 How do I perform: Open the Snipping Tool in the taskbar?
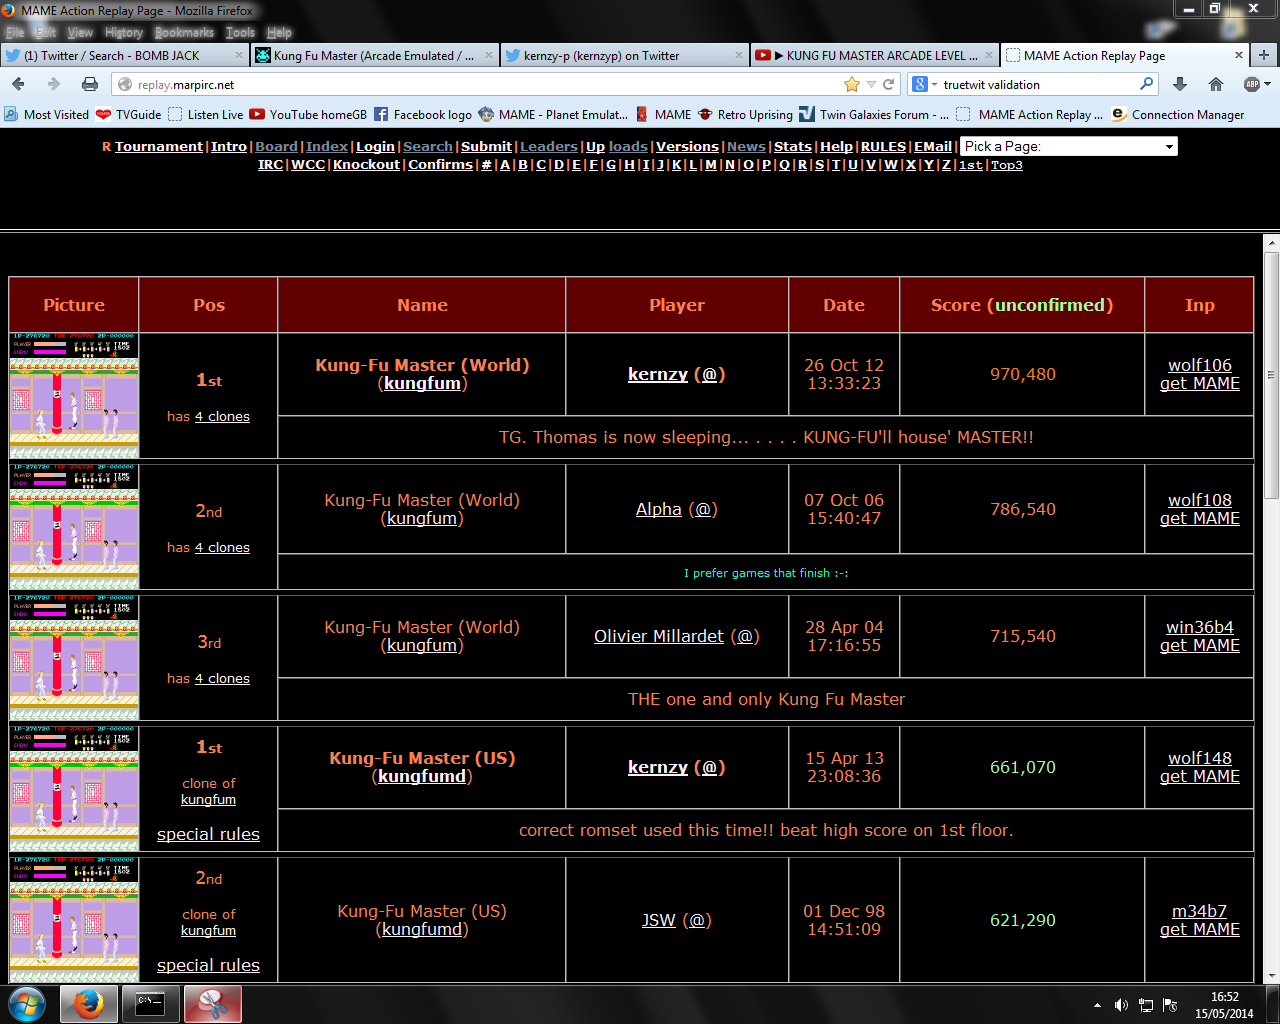pyautogui.click(x=211, y=1003)
